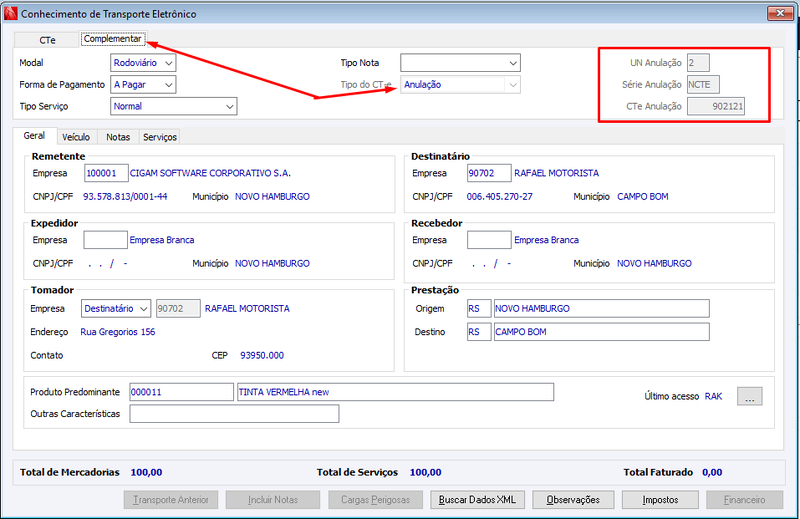Click the CPF value 006.405.270-27
The width and height of the screenshot is (800, 519).
pyautogui.click(x=499, y=196)
